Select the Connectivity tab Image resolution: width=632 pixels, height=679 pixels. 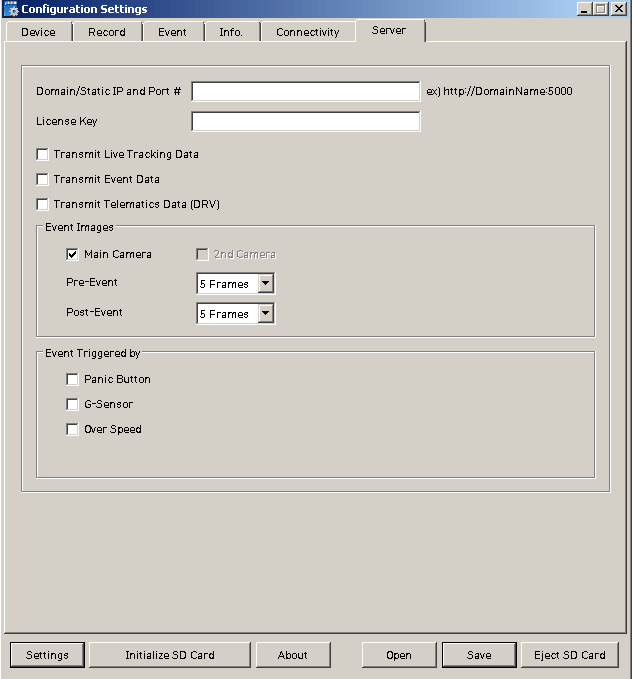coord(307,32)
